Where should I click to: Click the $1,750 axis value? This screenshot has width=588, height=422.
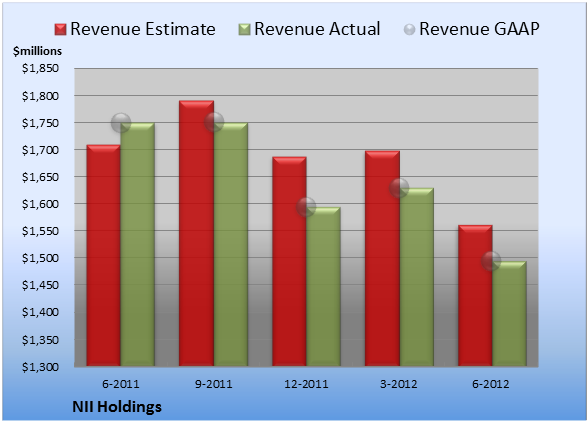[x=40, y=123]
